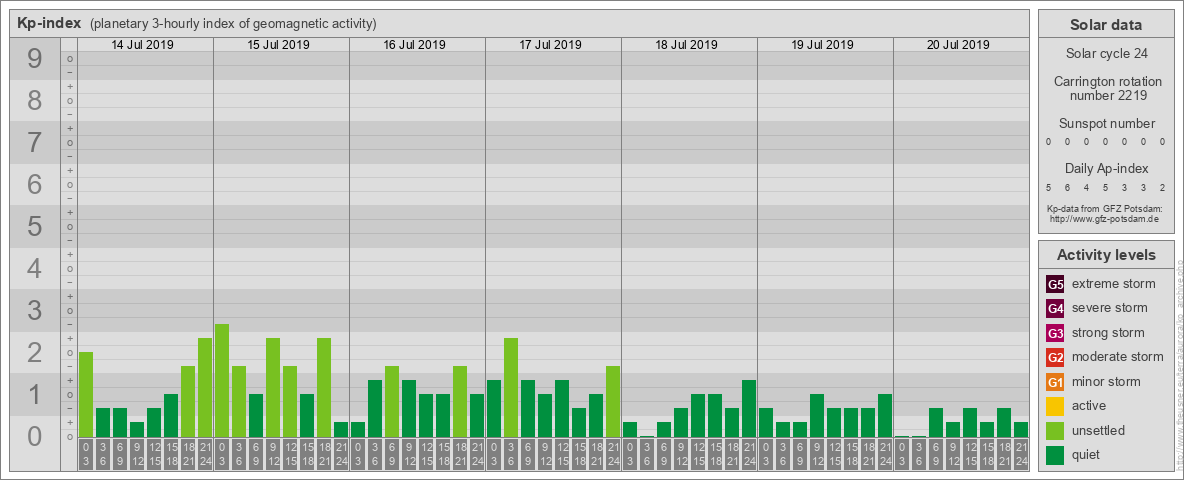The image size is (1184, 480).
Task: Click 'Activity levels' panel heading
Action: click(x=1106, y=255)
